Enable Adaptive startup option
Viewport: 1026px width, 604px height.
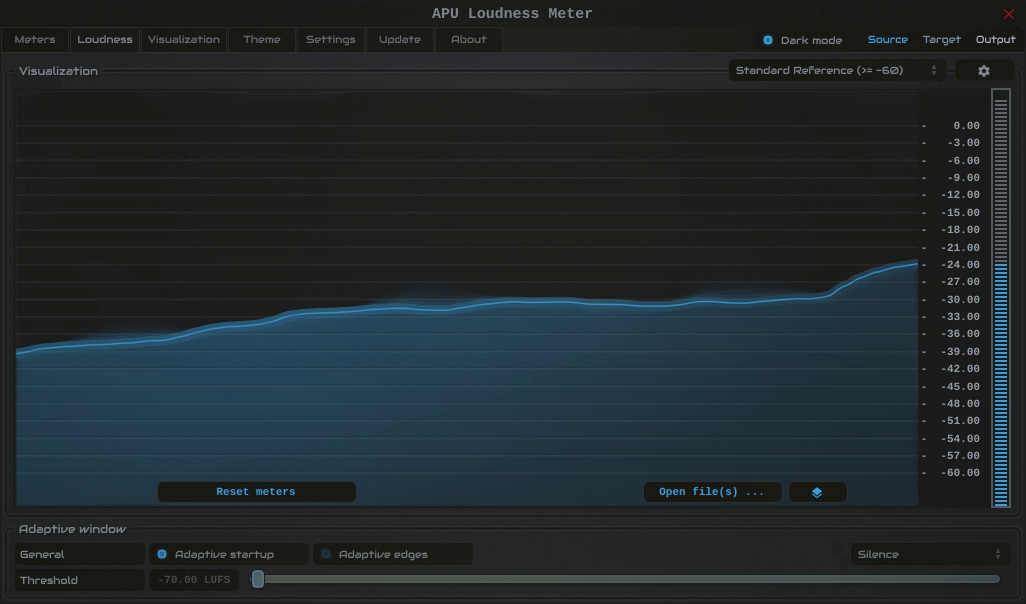click(229, 554)
